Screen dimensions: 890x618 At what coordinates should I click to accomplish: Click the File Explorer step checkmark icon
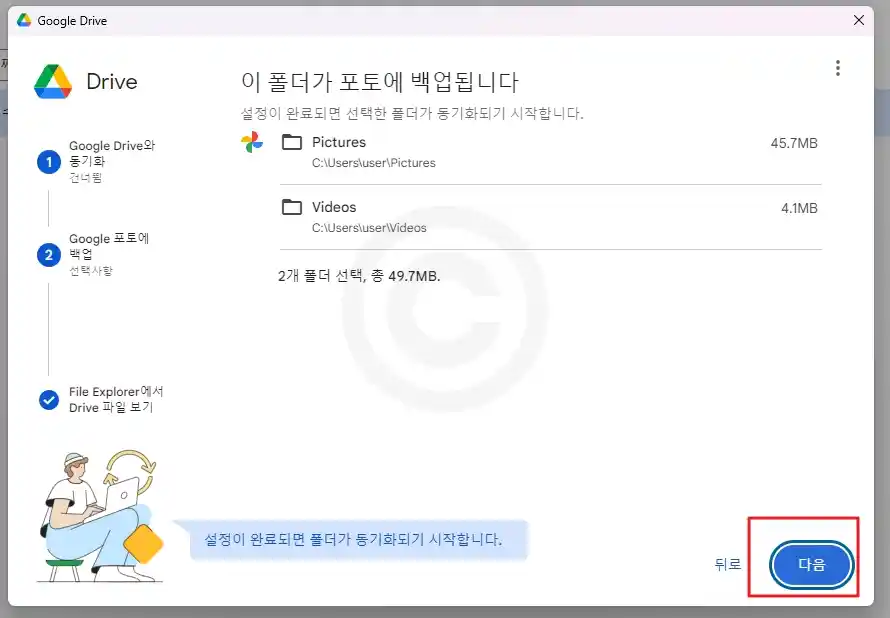(x=49, y=400)
